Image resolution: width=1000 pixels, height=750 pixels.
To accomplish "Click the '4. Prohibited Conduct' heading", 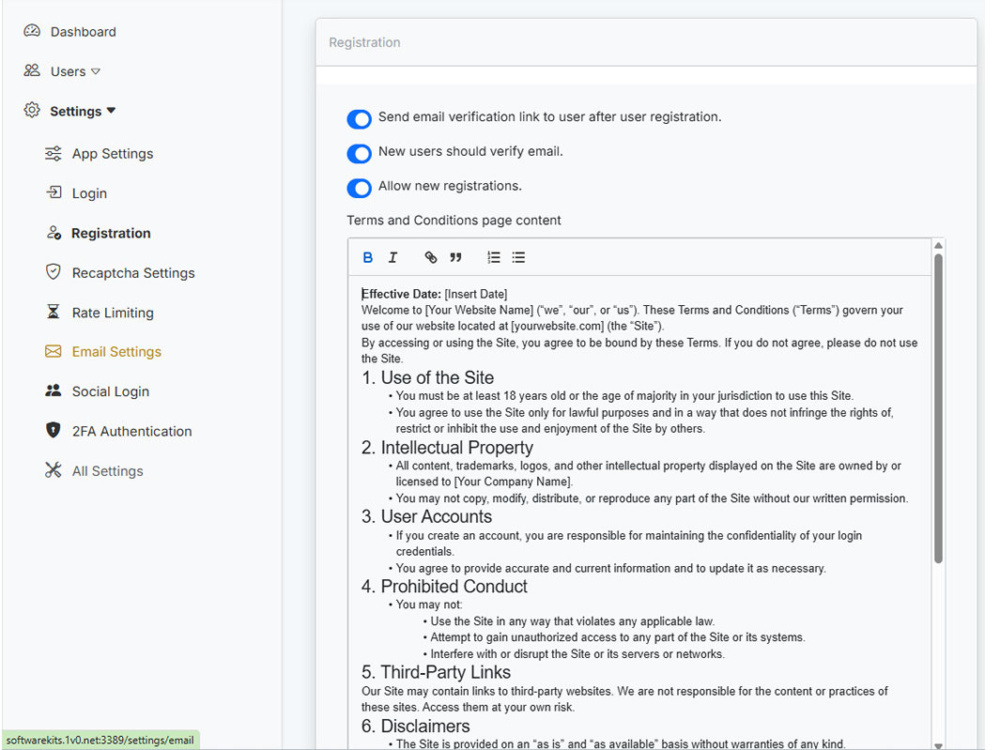I will coord(445,587).
